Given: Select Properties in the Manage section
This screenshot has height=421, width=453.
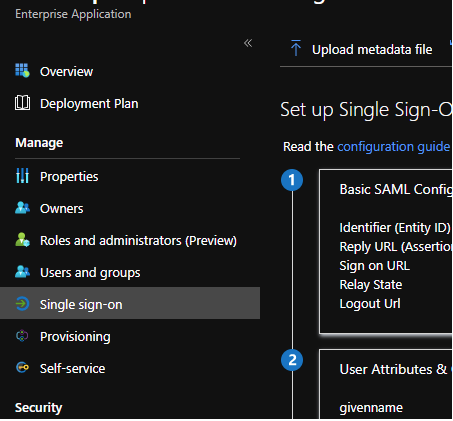Looking at the screenshot, I should click(69, 177).
